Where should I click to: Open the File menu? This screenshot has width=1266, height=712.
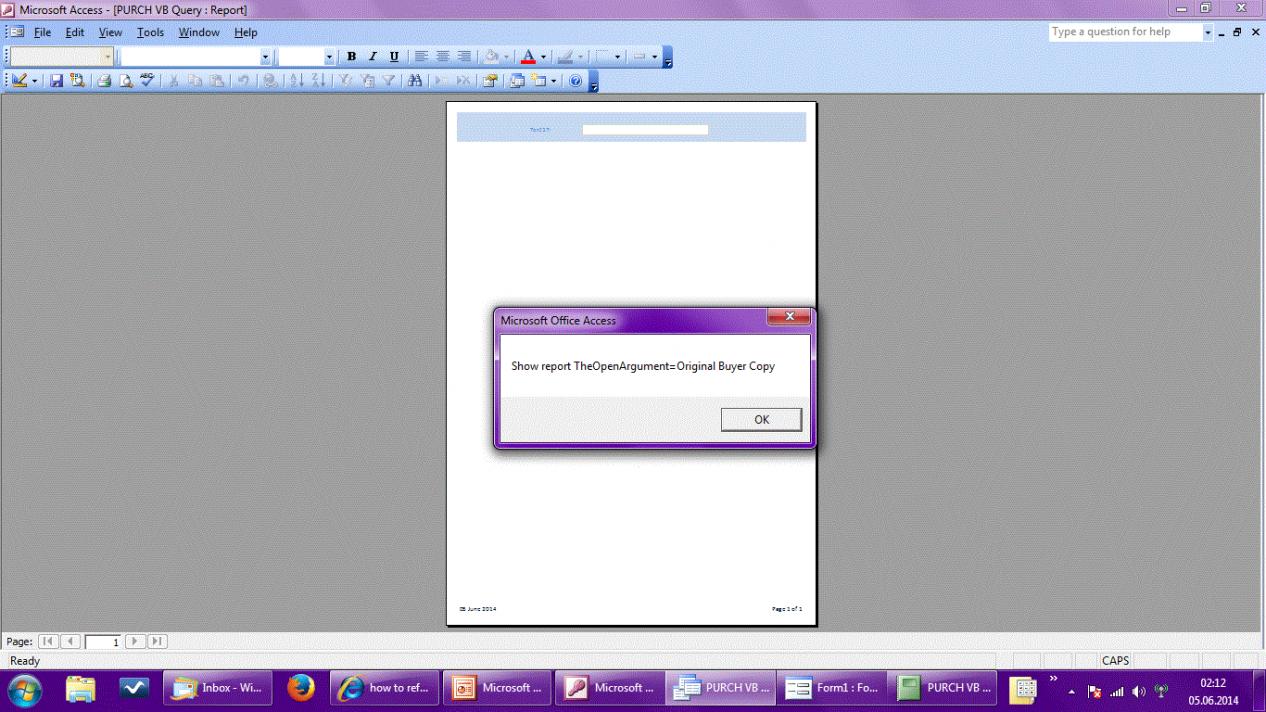tap(42, 32)
